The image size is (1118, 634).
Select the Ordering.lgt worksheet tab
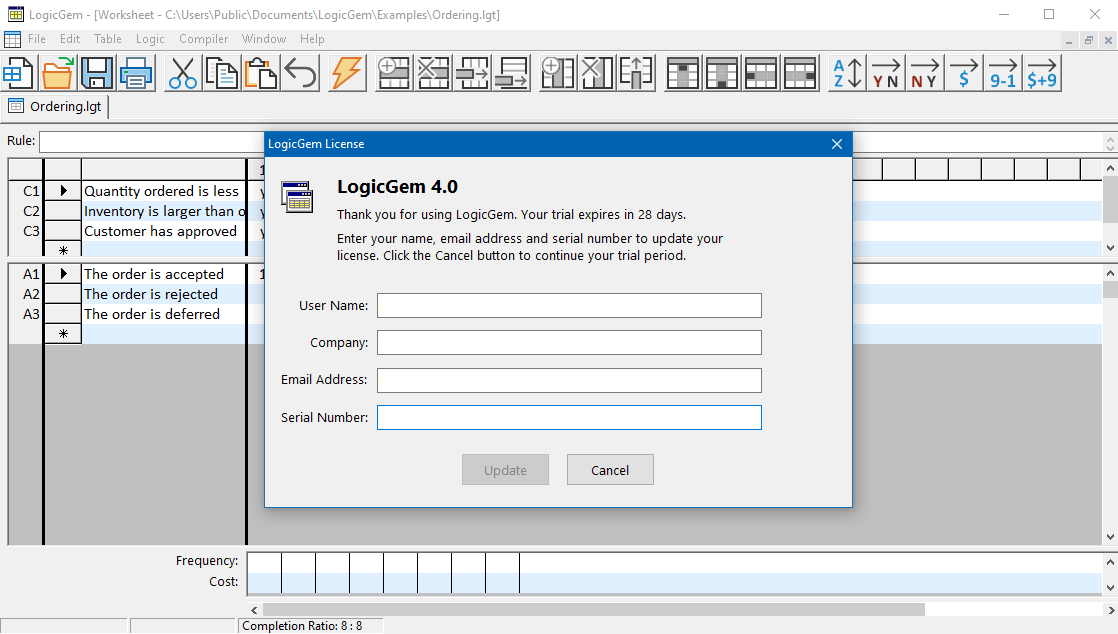click(56, 104)
